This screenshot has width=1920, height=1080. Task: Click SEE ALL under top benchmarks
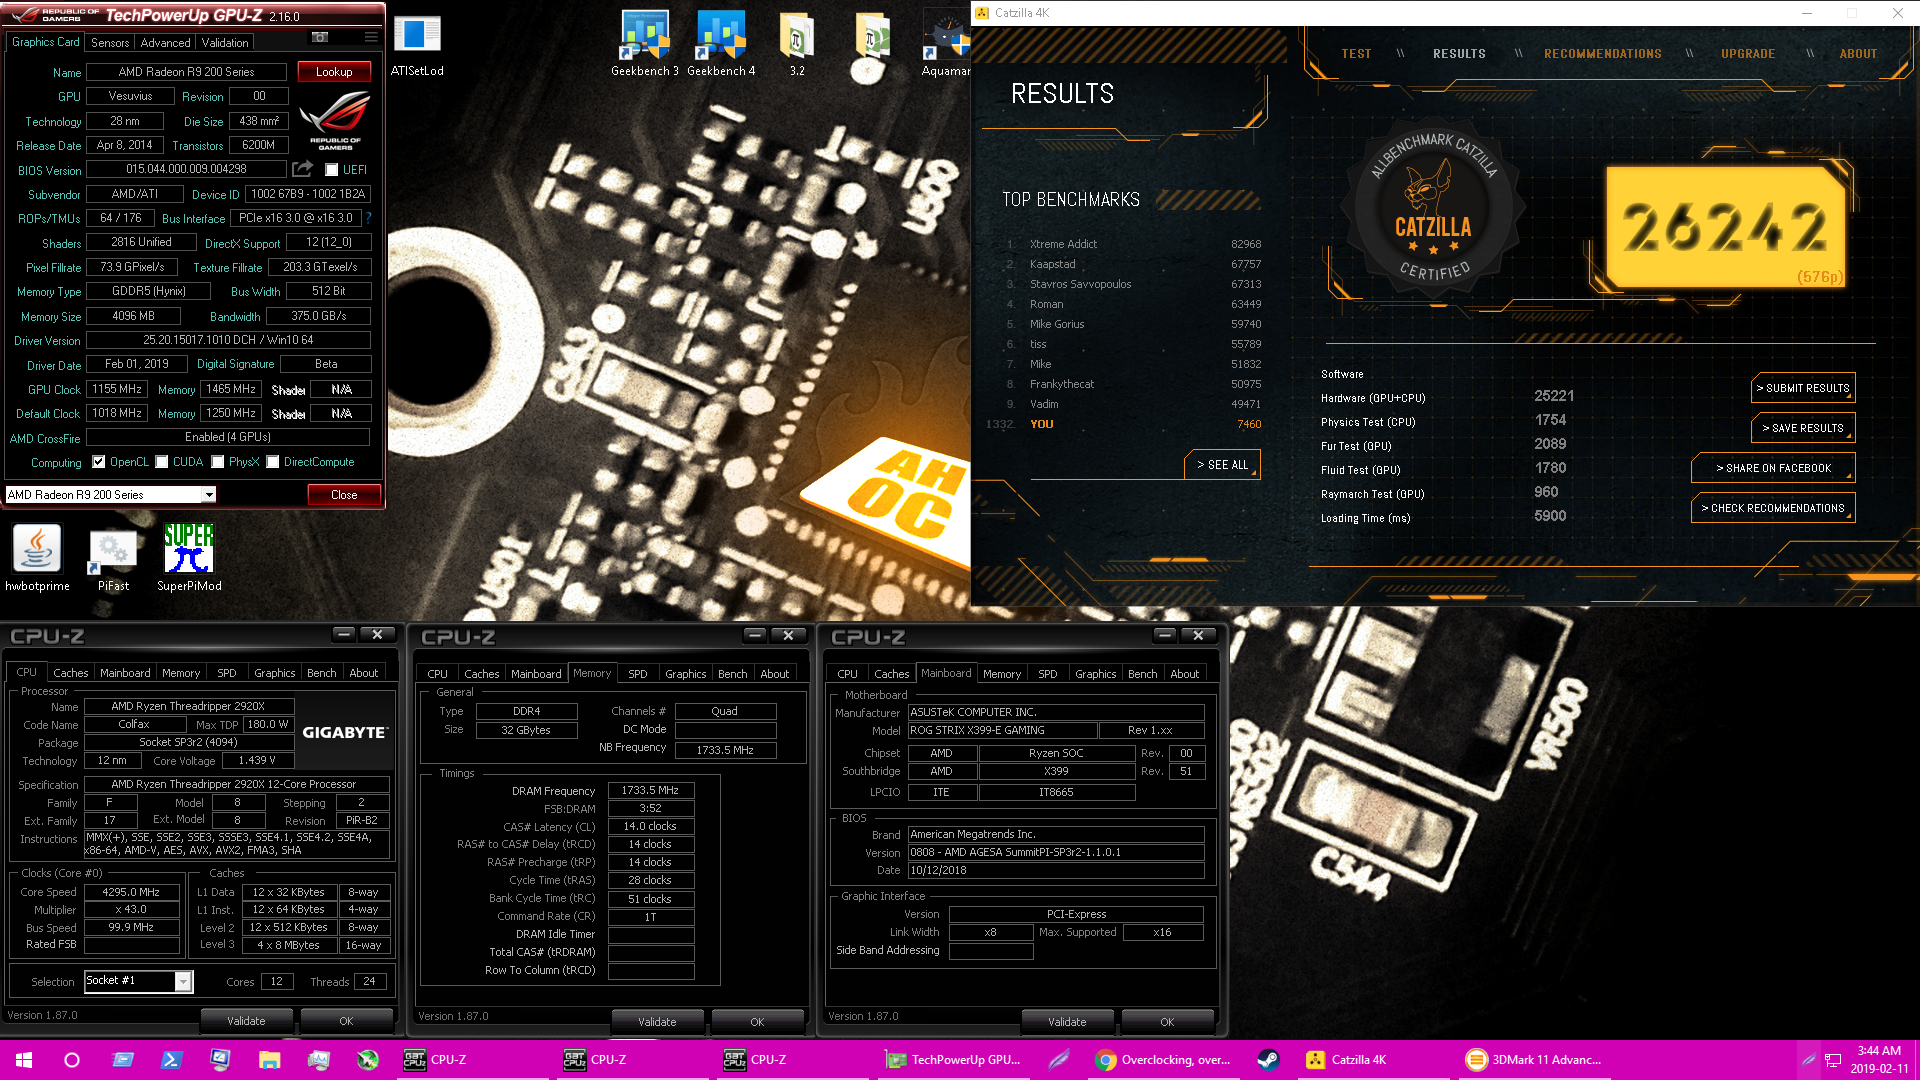(x=1222, y=465)
